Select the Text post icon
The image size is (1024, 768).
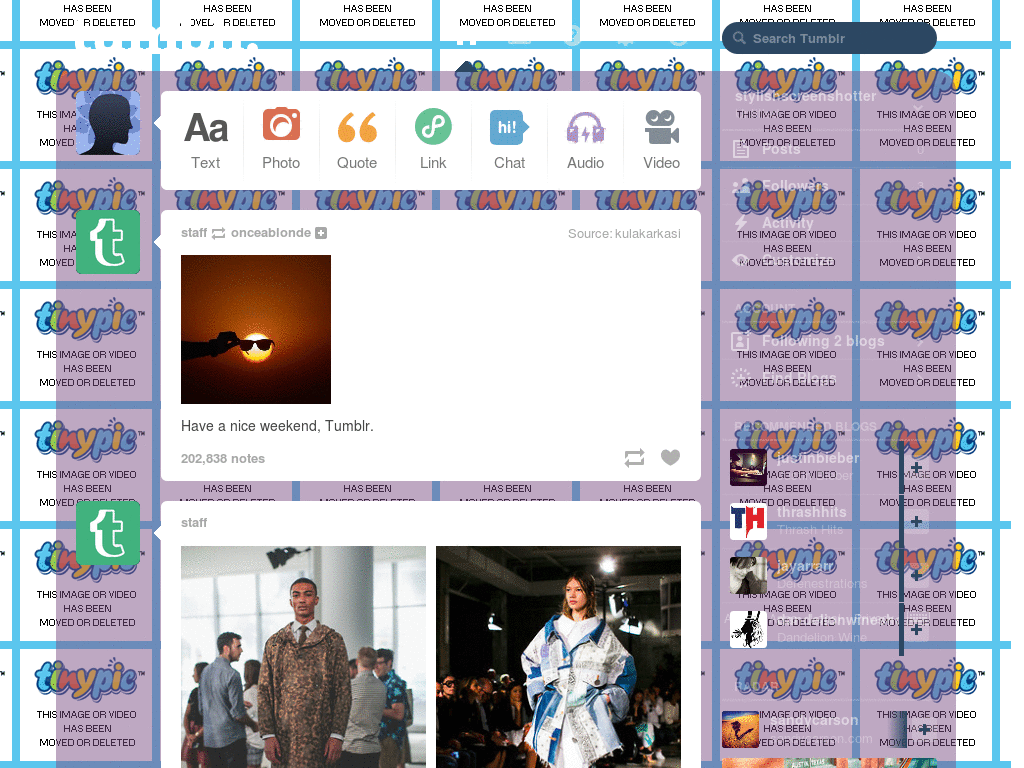(x=205, y=127)
